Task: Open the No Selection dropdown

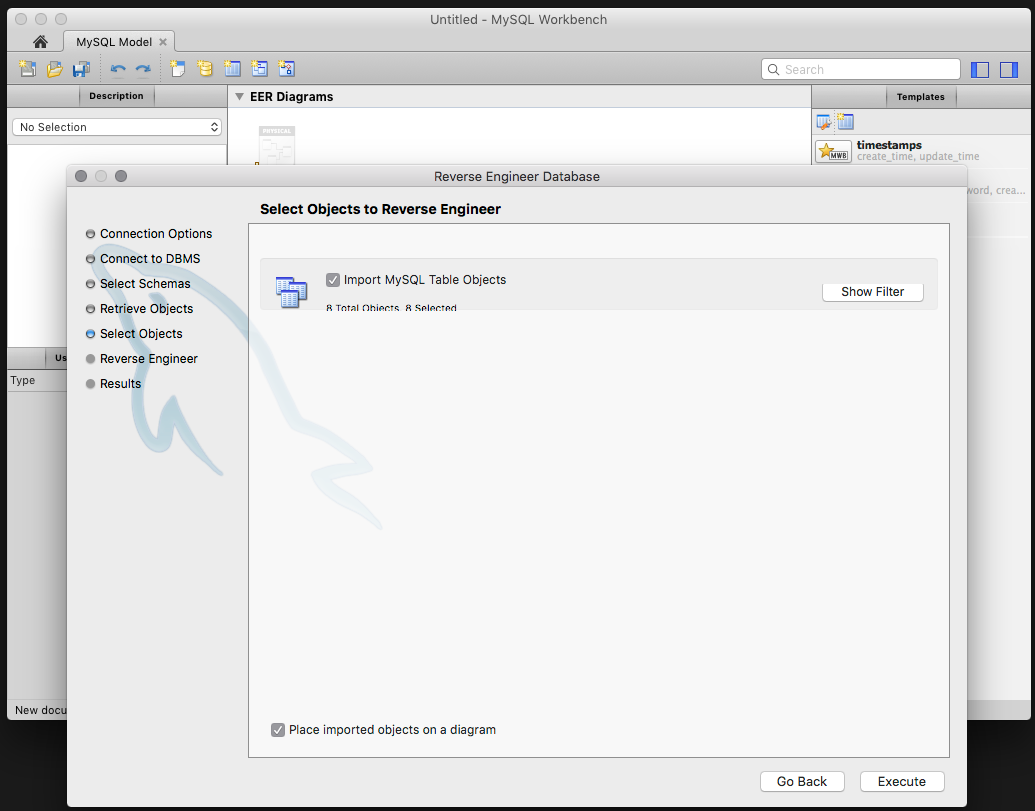Action: point(117,127)
